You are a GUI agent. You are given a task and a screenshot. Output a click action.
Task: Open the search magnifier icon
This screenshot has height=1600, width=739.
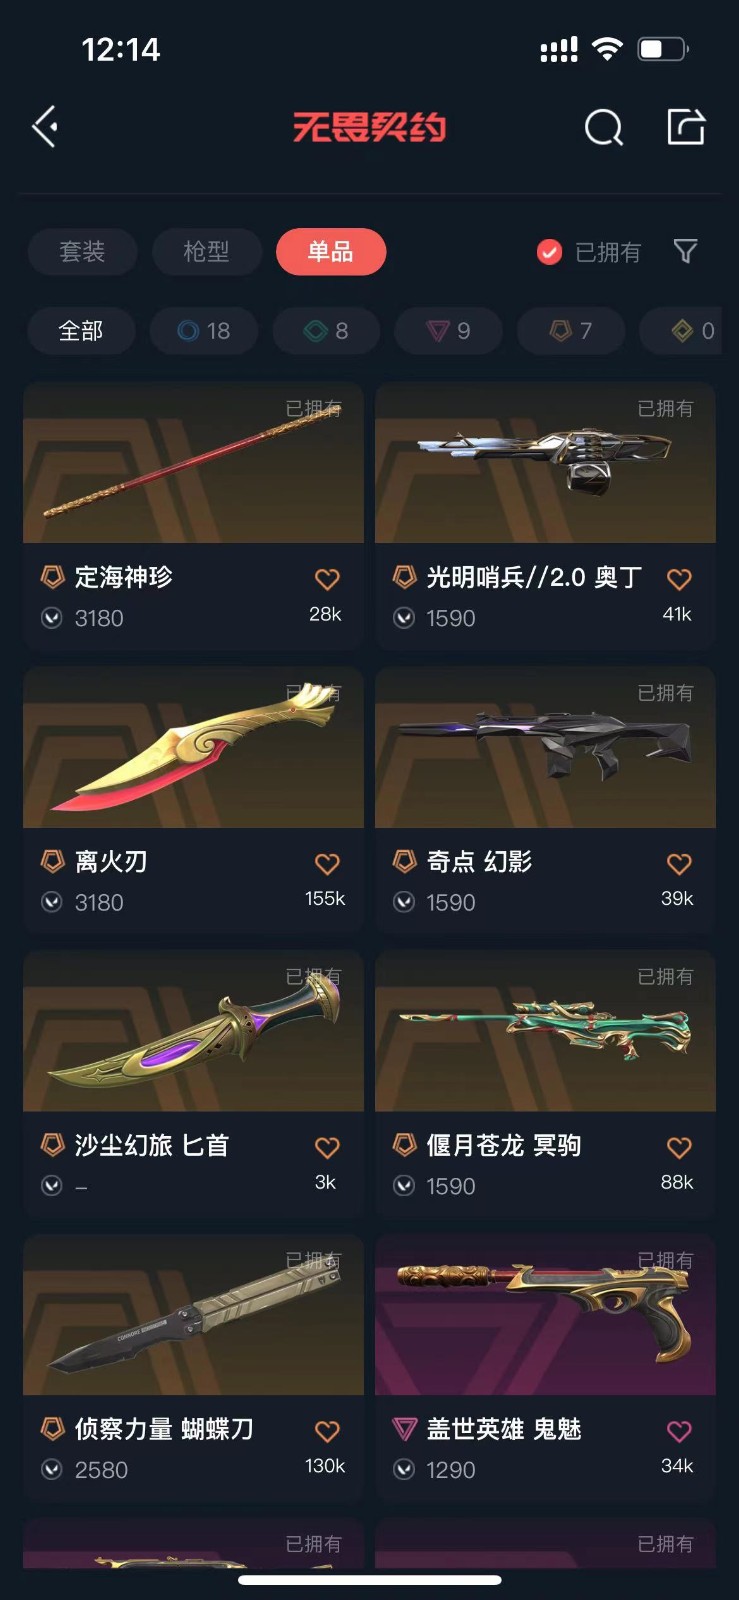point(603,127)
